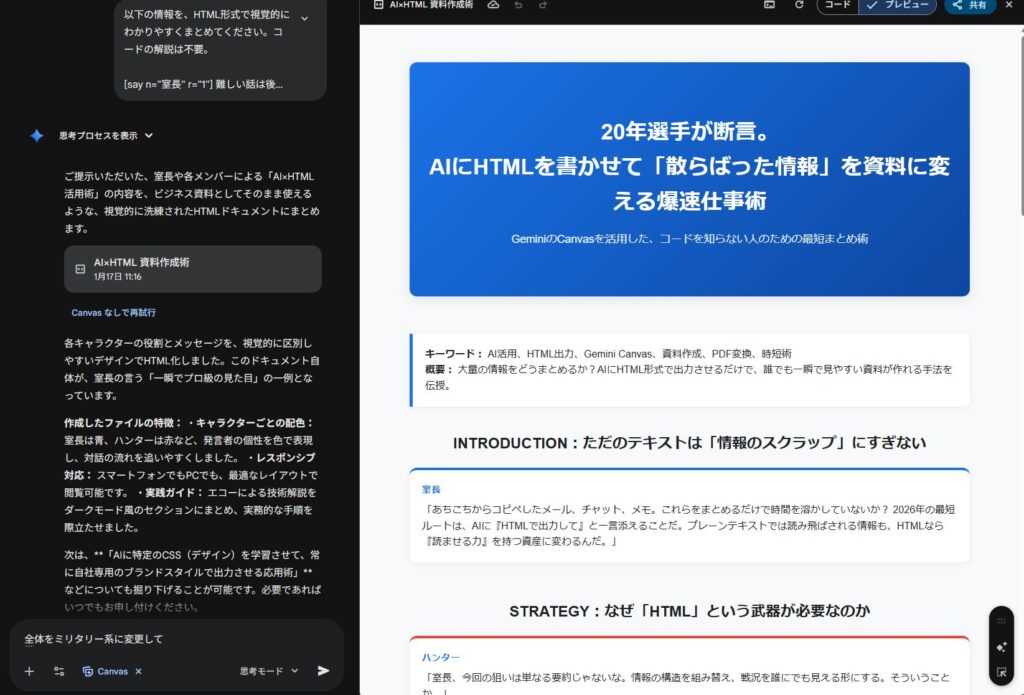1024x695 pixels.
Task: Click the plus icon to add attachment
Action: [29, 671]
